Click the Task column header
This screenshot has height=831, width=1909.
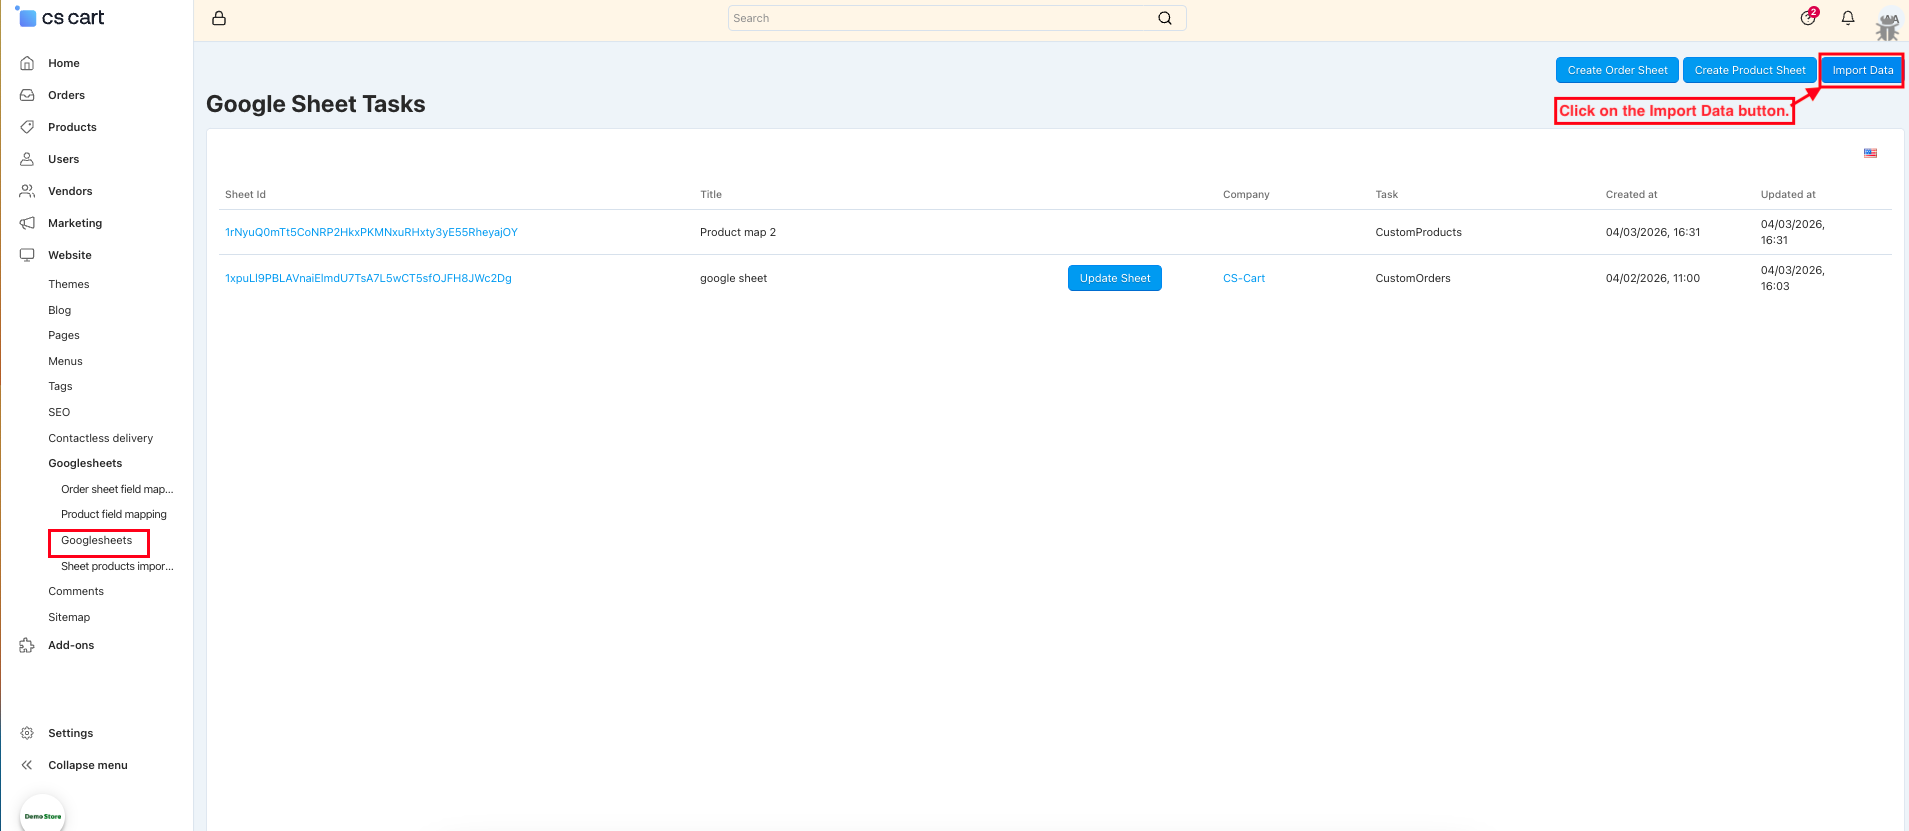point(1386,194)
